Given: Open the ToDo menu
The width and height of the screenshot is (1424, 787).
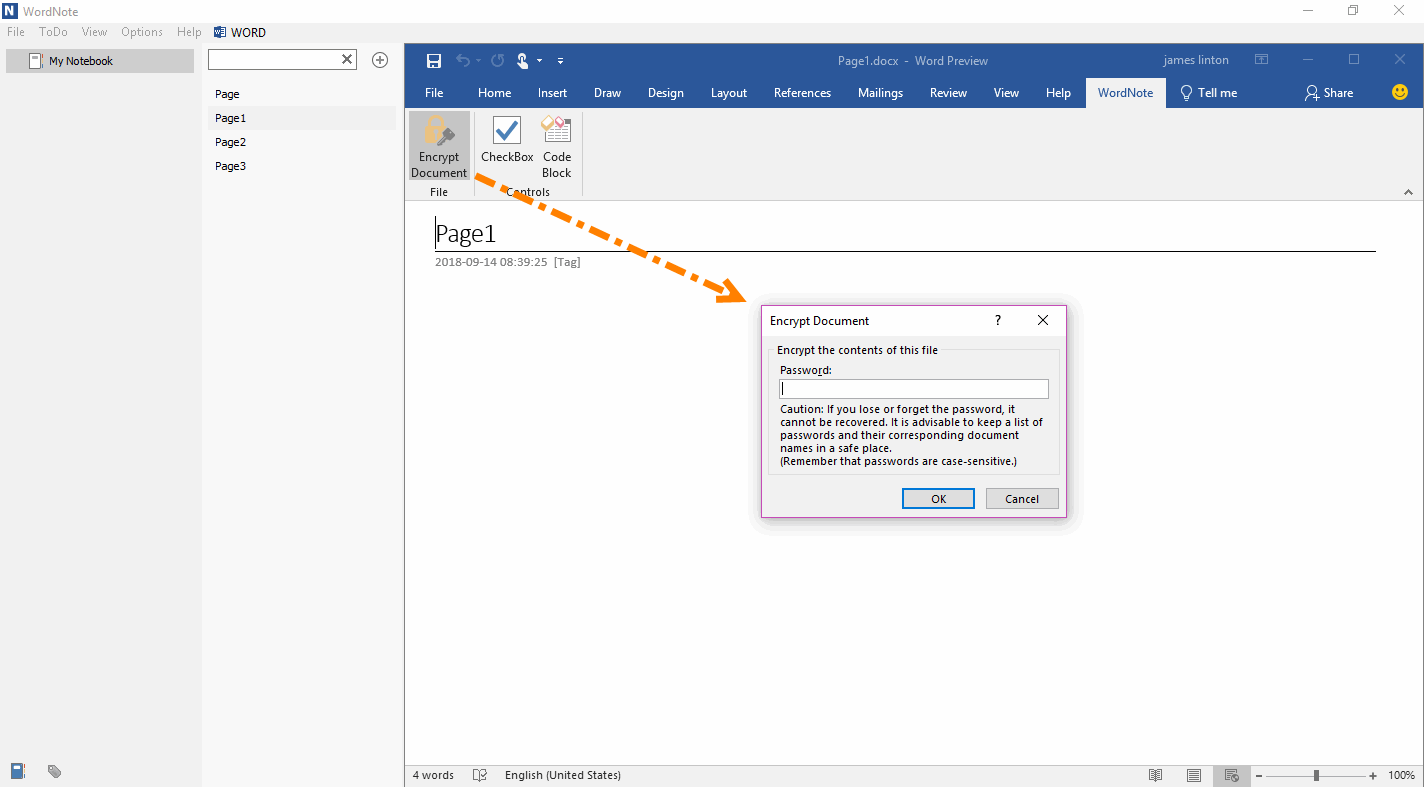Looking at the screenshot, I should click(x=53, y=32).
